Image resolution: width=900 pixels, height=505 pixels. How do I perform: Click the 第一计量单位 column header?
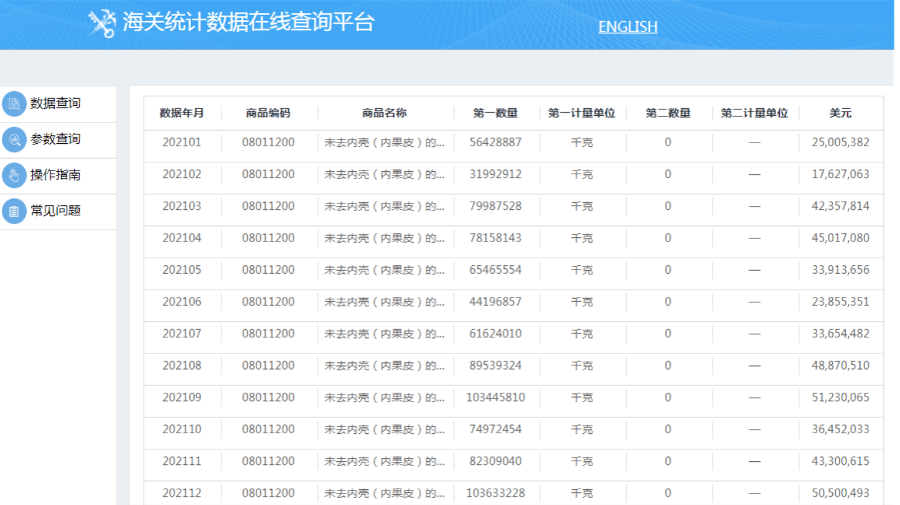pos(581,113)
